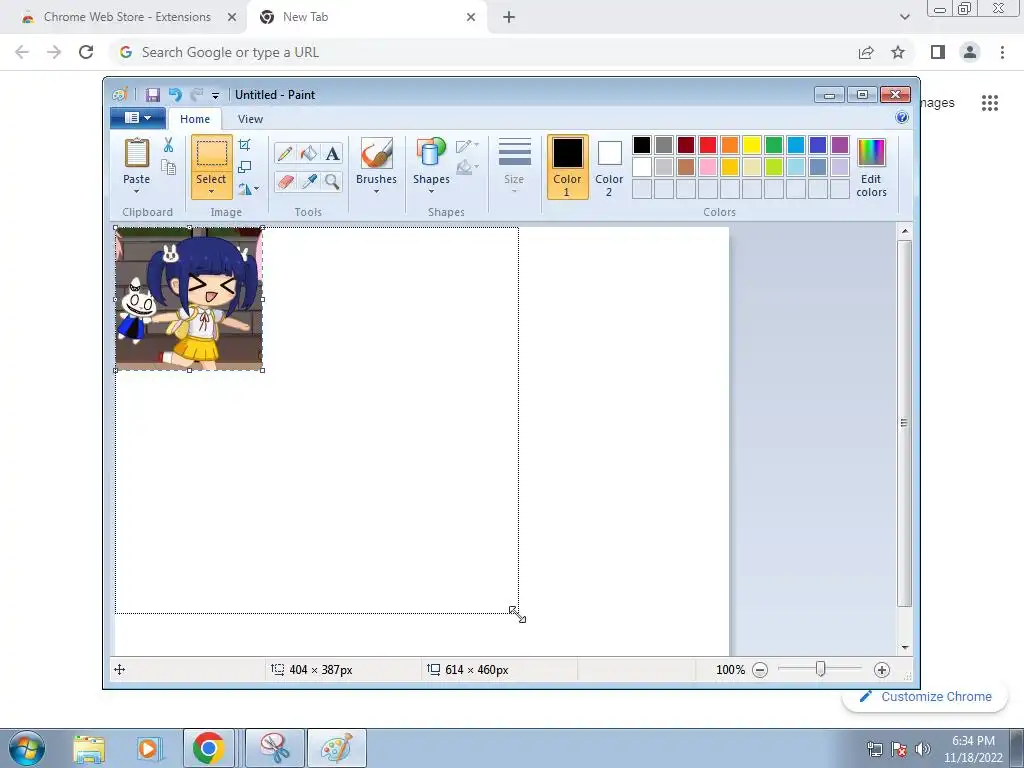Image resolution: width=1024 pixels, height=768 pixels.
Task: Switch to the Home ribbon tab
Action: [195, 119]
